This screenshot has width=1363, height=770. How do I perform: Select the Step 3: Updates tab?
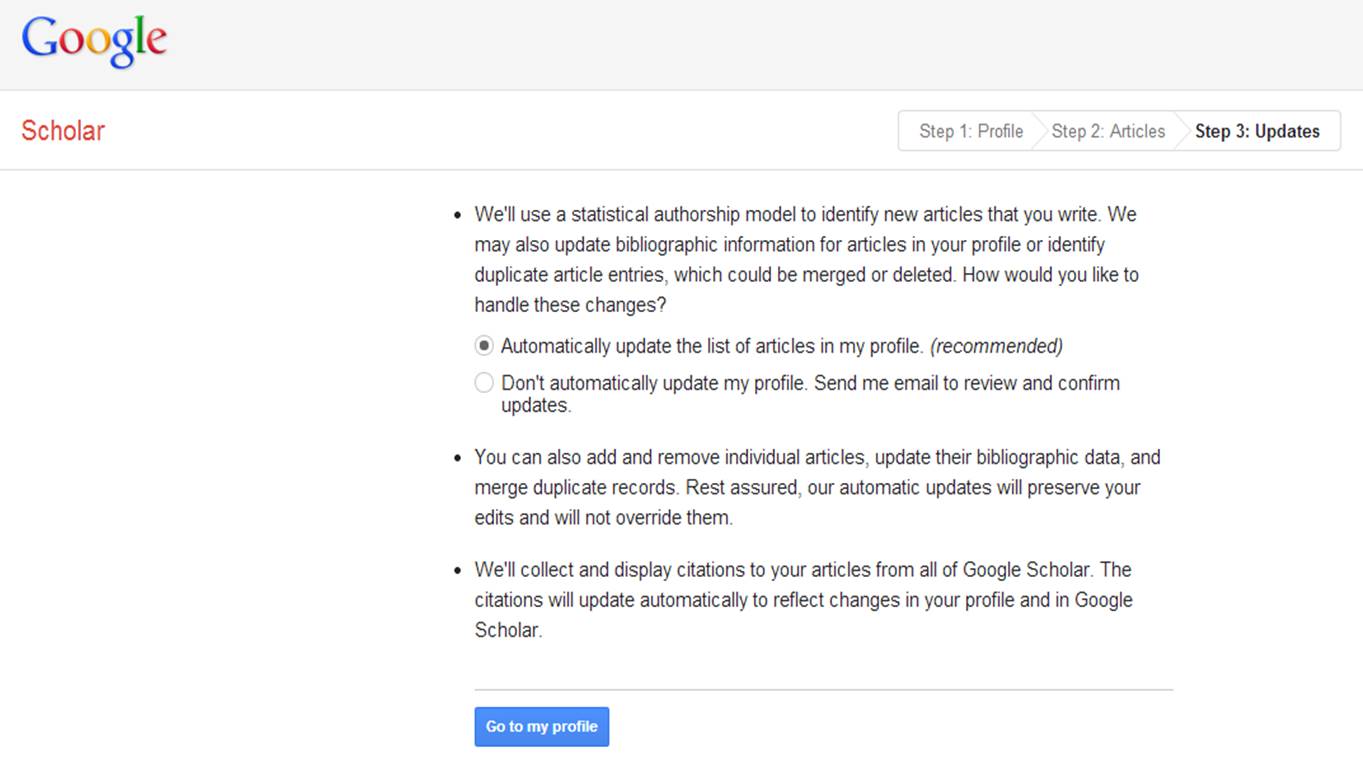(x=1257, y=131)
